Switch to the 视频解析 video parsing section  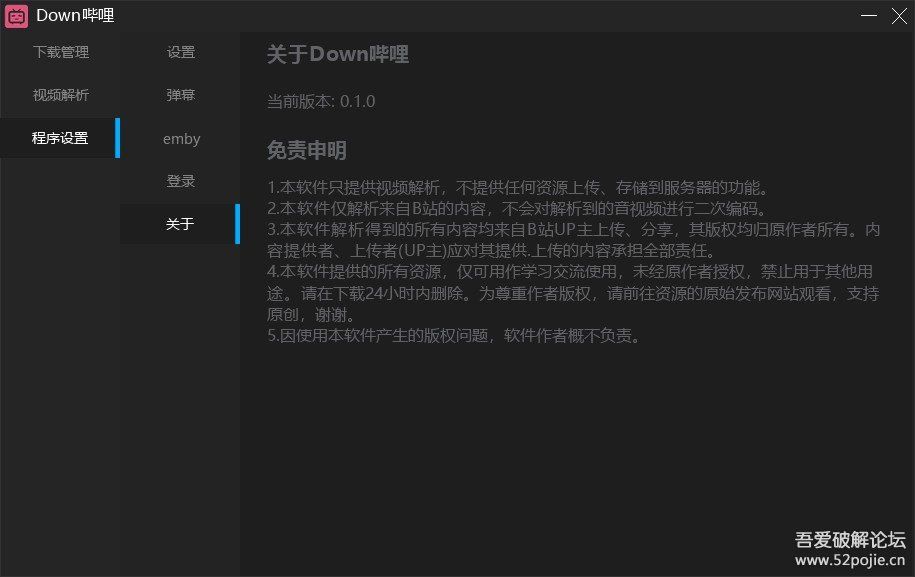(59, 94)
